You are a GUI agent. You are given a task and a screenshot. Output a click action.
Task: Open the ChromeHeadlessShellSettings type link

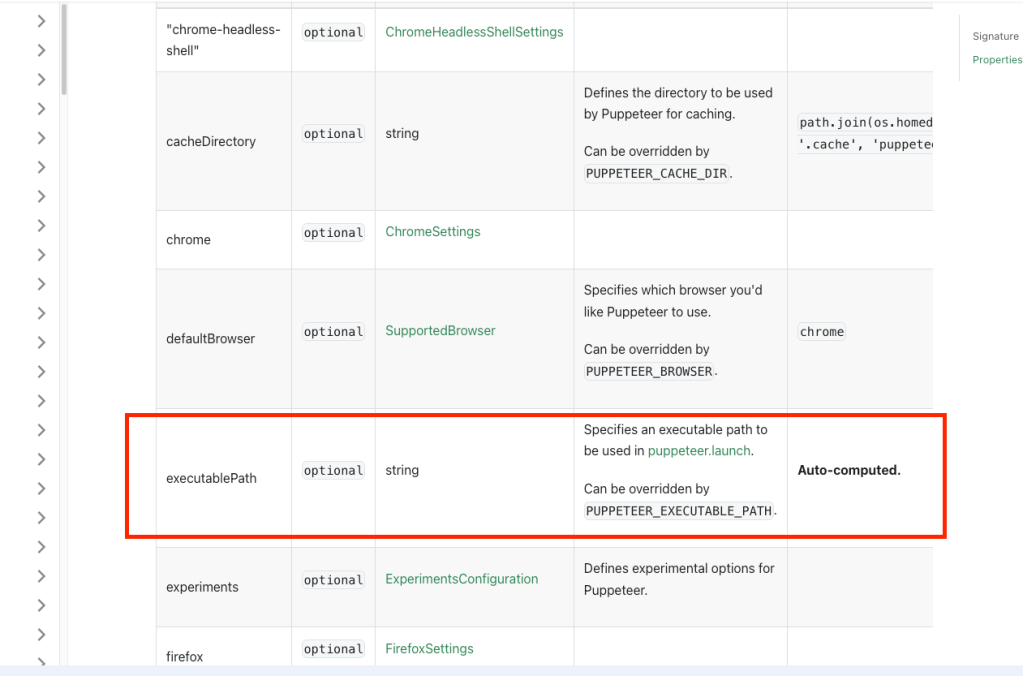(x=474, y=32)
